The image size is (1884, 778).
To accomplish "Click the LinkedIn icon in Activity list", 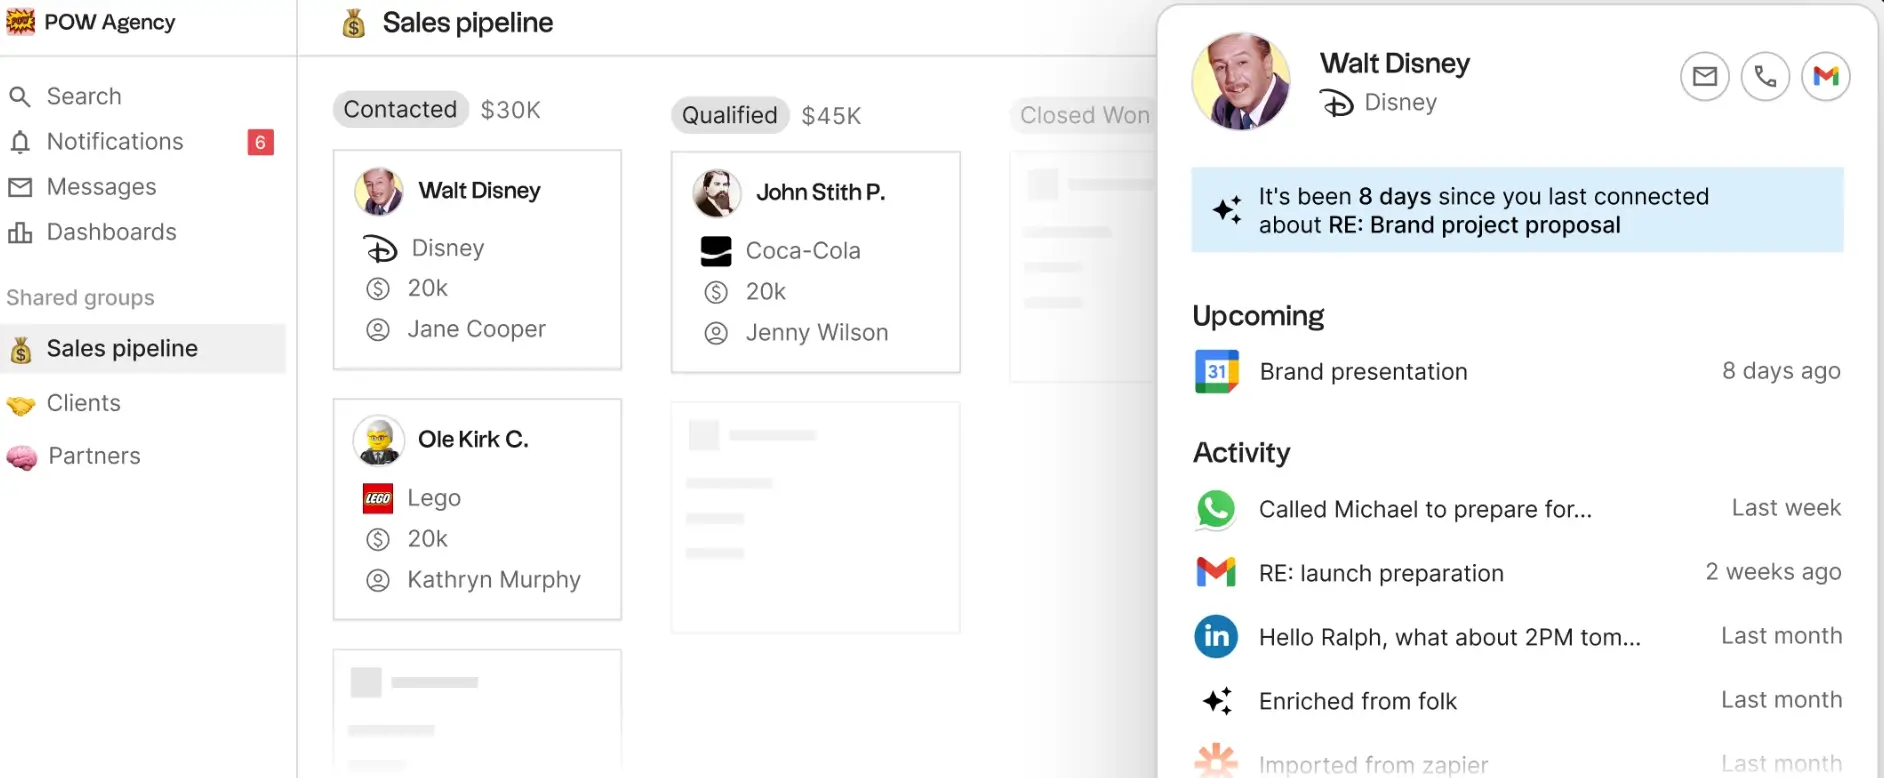I will coord(1216,637).
